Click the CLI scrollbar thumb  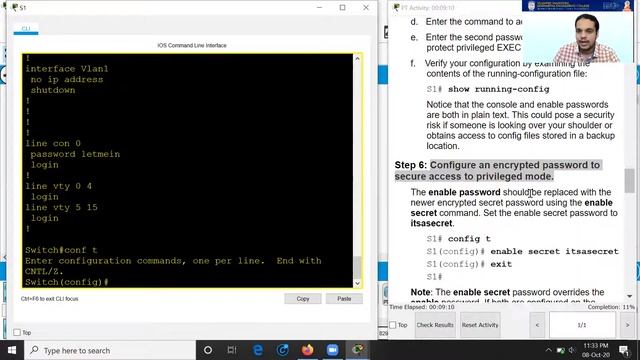pos(357,267)
